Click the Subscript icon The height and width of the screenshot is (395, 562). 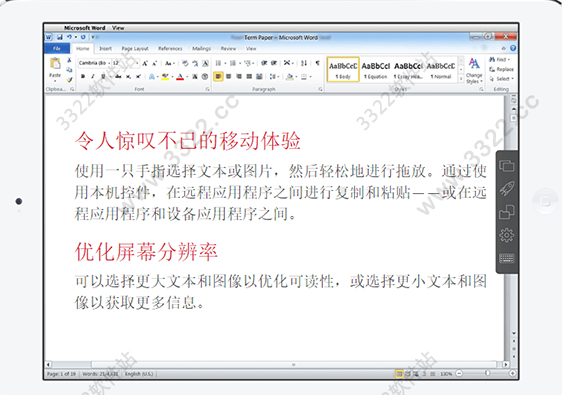click(128, 76)
